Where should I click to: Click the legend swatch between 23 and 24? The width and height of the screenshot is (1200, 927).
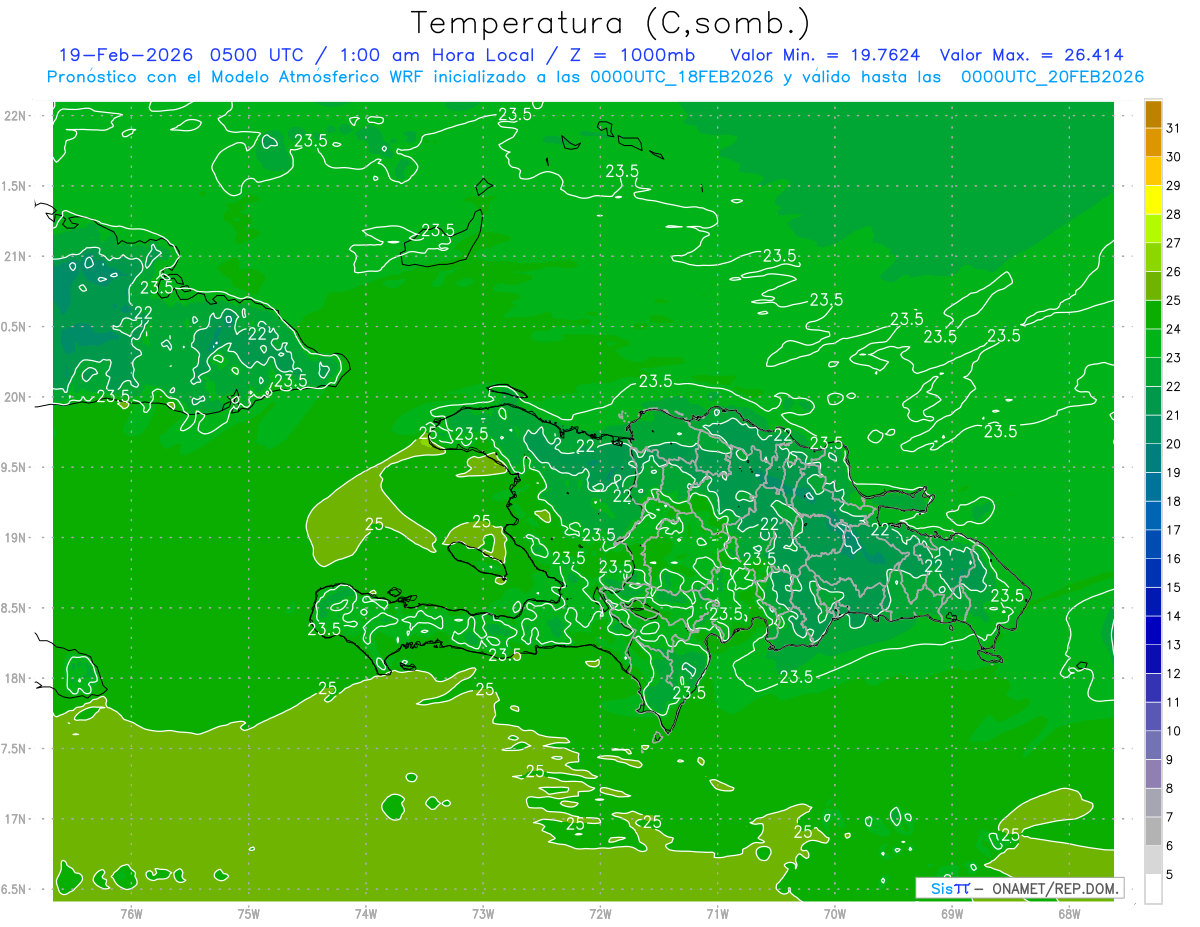(x=1153, y=343)
